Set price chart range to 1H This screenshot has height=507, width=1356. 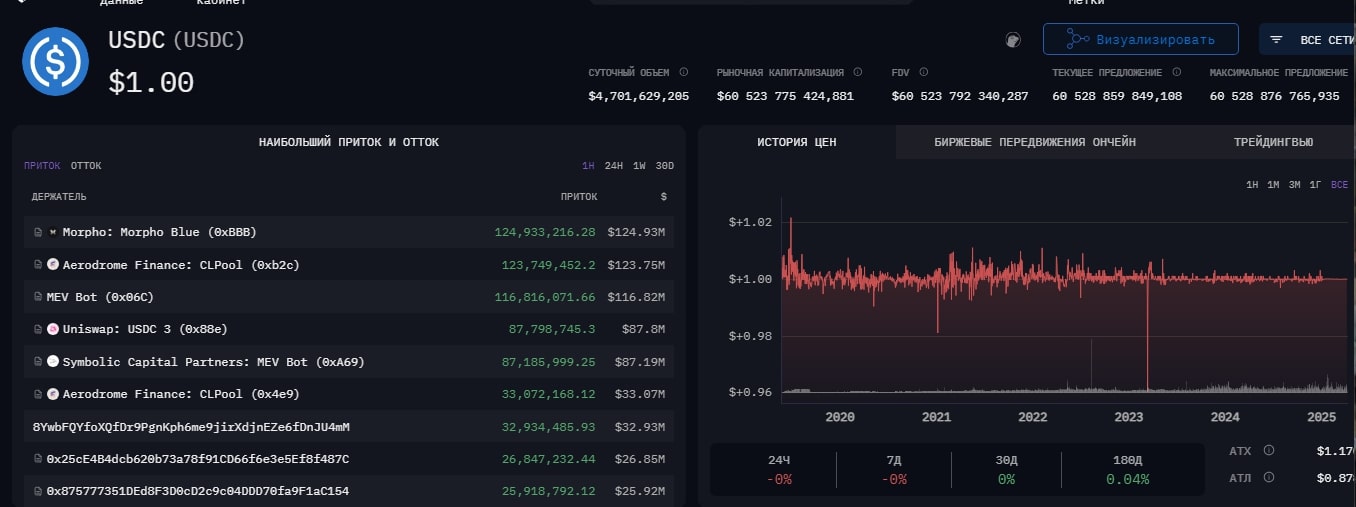(1252, 185)
